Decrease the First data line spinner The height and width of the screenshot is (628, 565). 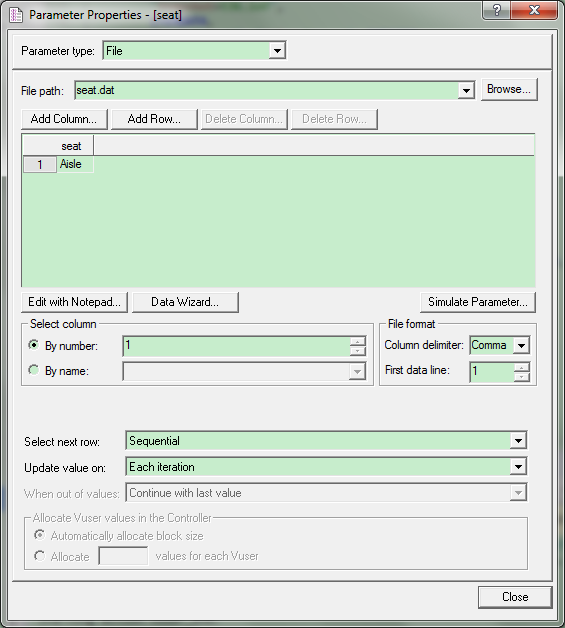(522, 377)
